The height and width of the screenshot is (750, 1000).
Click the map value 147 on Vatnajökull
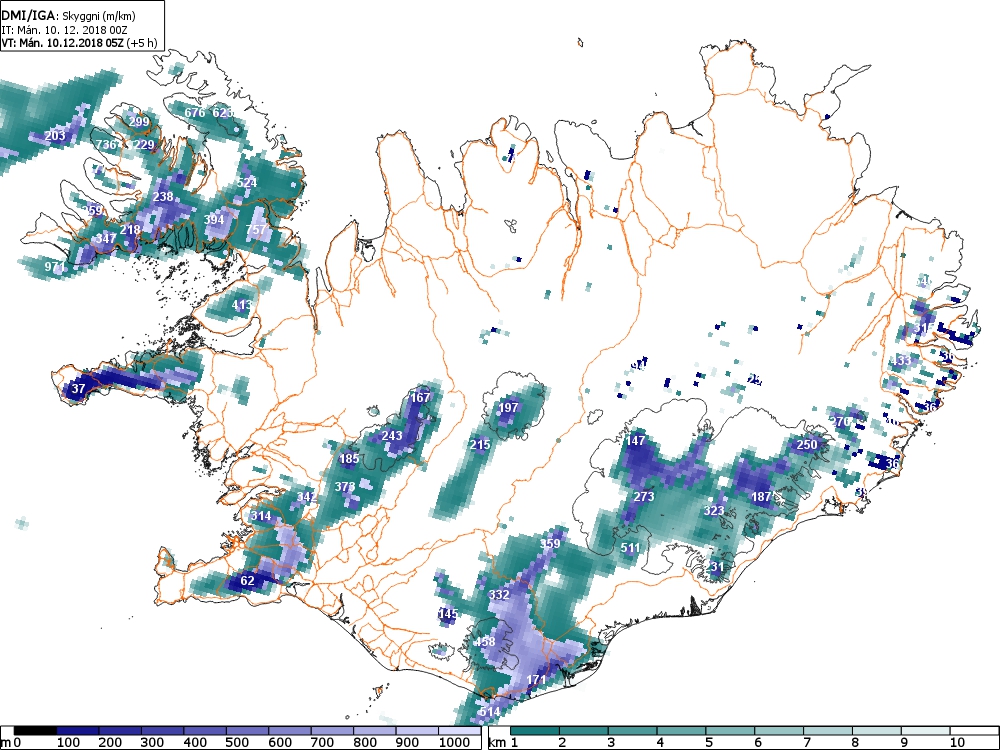click(635, 441)
